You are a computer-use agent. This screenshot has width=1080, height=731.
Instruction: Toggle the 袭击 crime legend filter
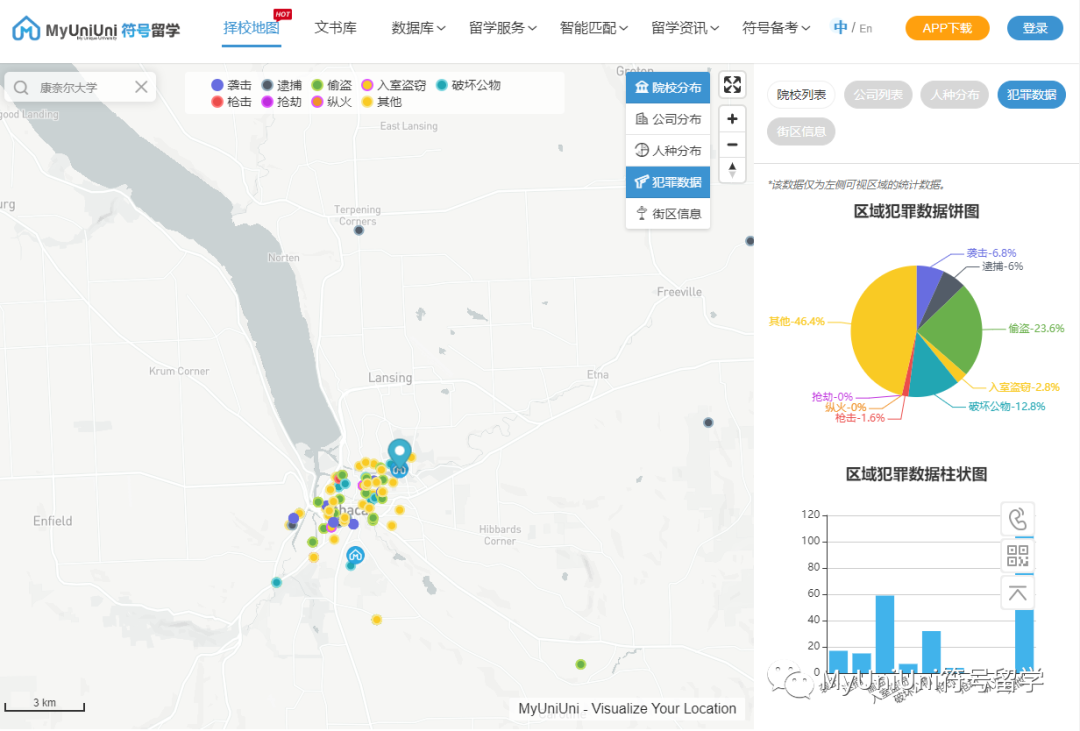(x=229, y=85)
